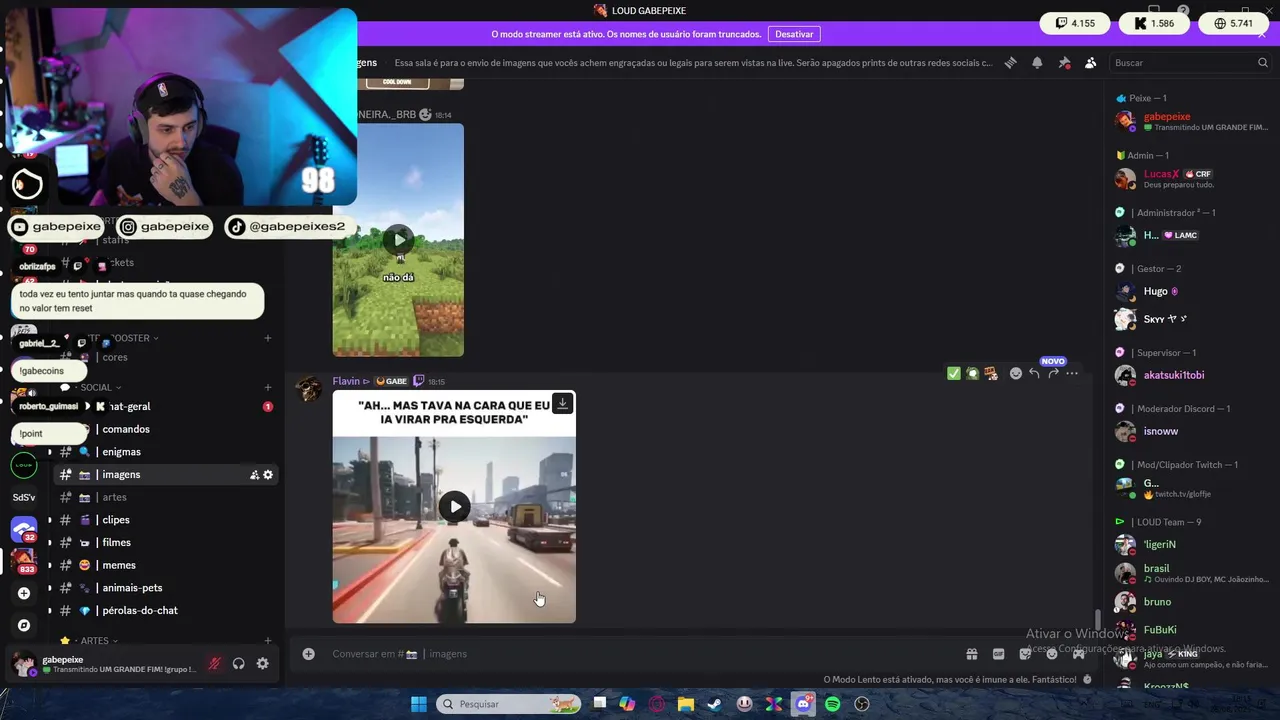Open the pérolas-do-chat channel
The width and height of the screenshot is (1280, 720).
(164, 611)
